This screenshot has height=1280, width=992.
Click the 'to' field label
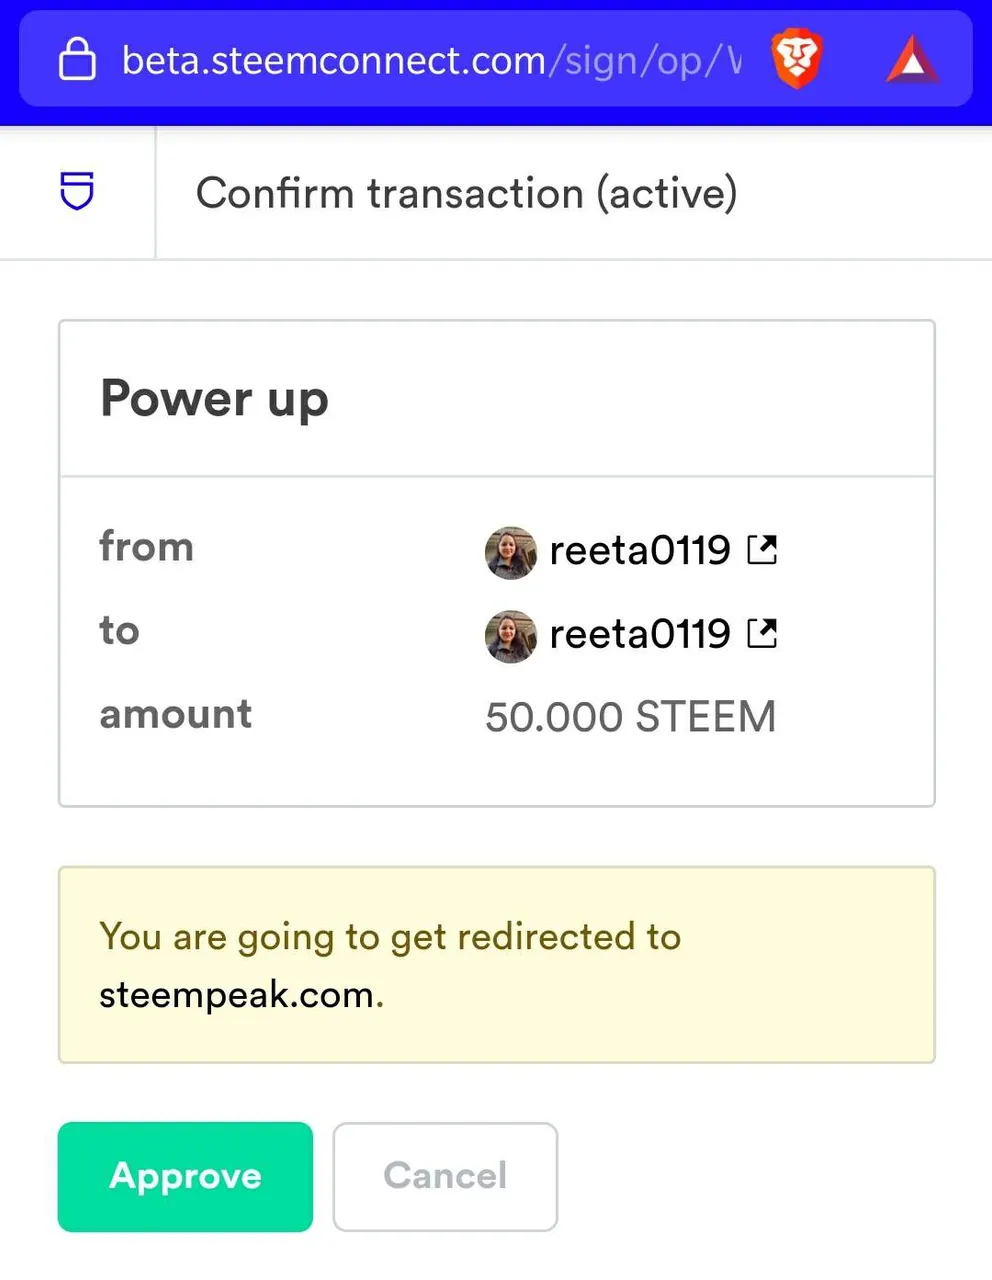coord(119,631)
